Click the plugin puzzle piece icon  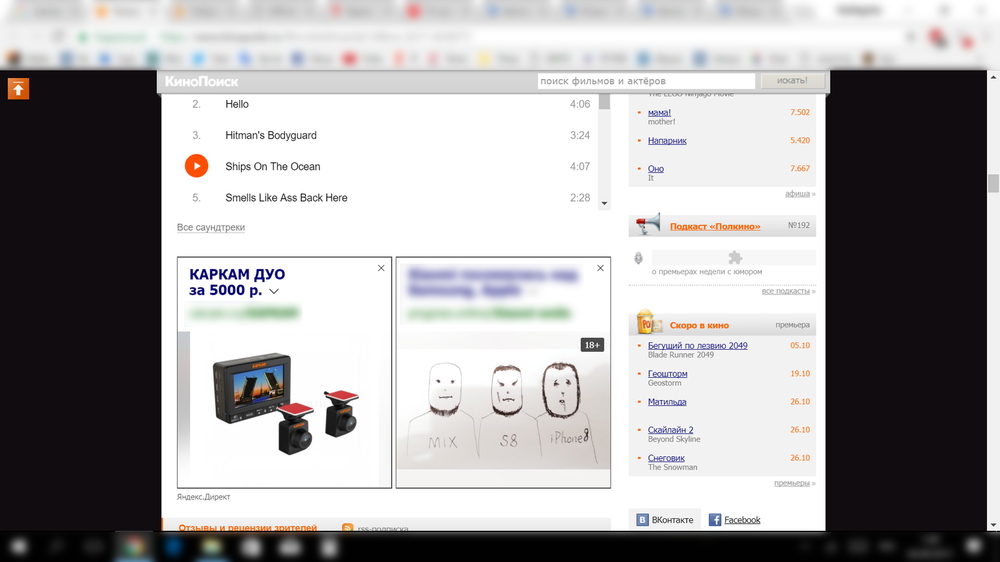[x=735, y=258]
